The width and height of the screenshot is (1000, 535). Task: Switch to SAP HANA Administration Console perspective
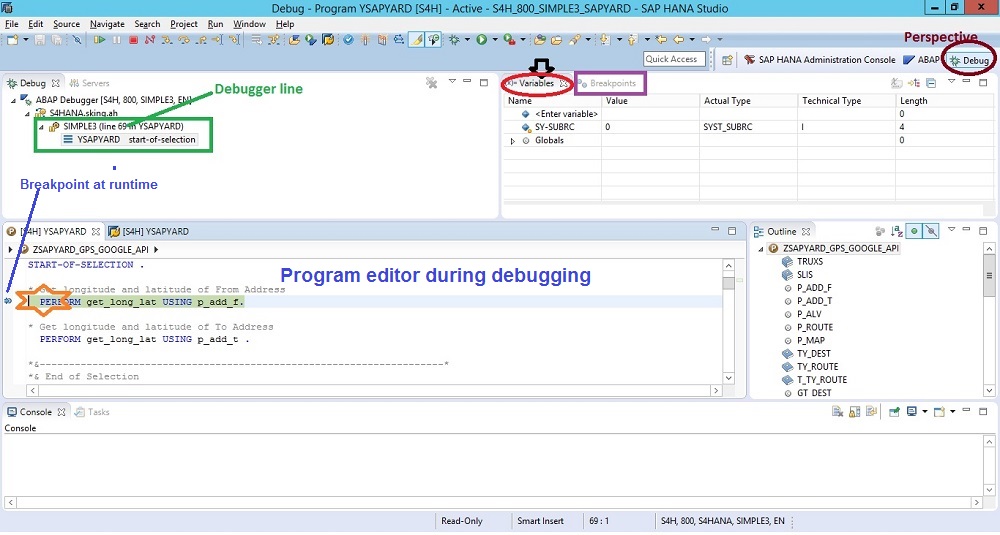tap(820, 60)
